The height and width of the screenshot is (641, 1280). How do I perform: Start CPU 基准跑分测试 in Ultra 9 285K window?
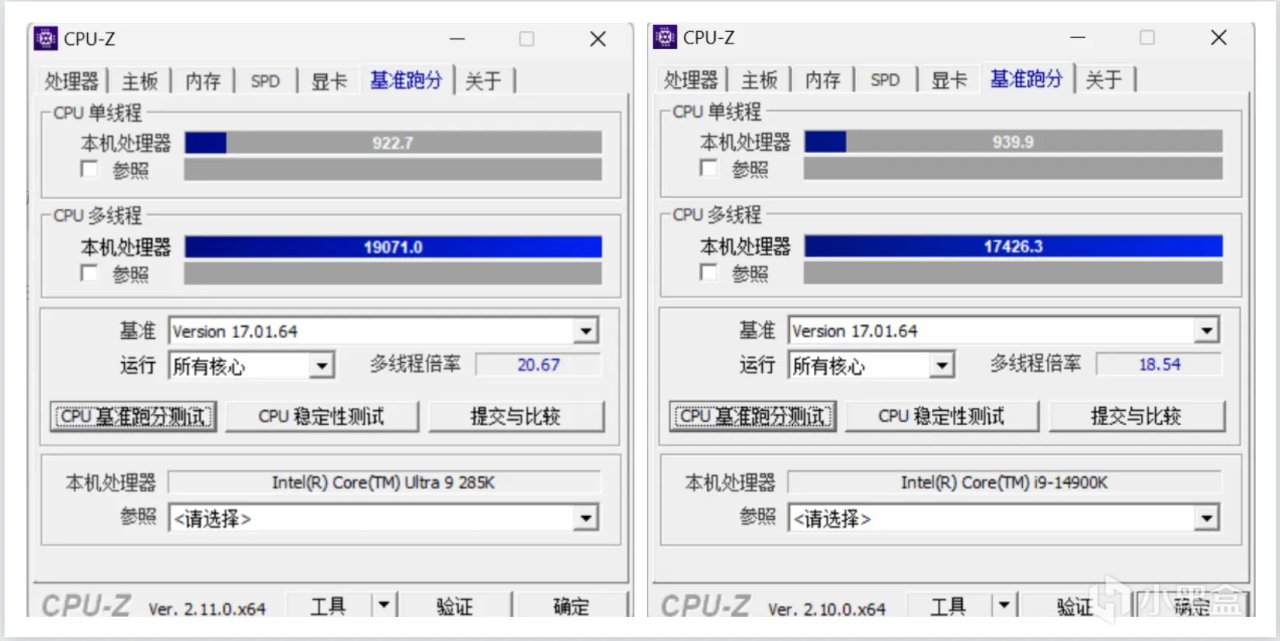(x=133, y=416)
